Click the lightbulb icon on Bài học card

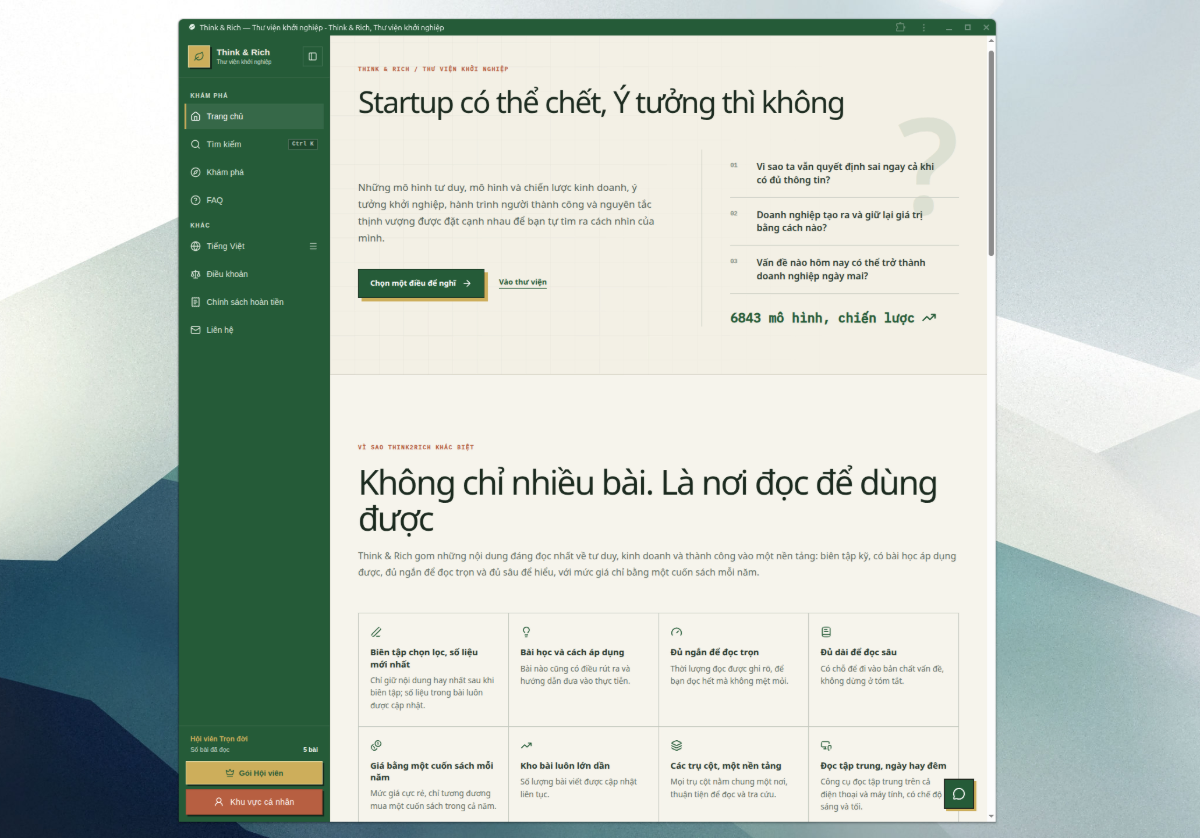tap(526, 632)
